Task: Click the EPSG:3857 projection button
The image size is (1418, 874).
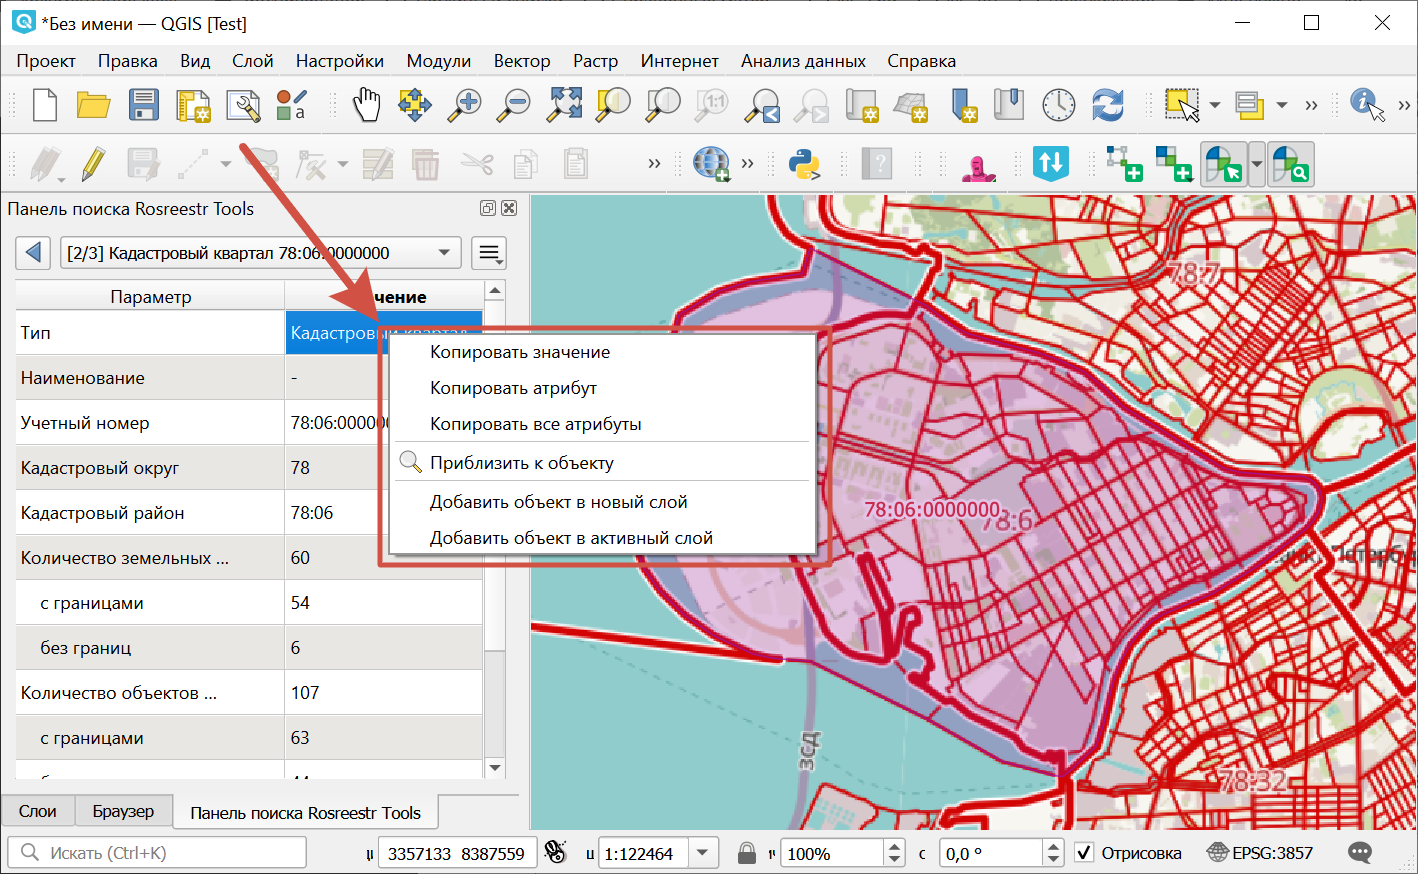Action: (x=1260, y=853)
